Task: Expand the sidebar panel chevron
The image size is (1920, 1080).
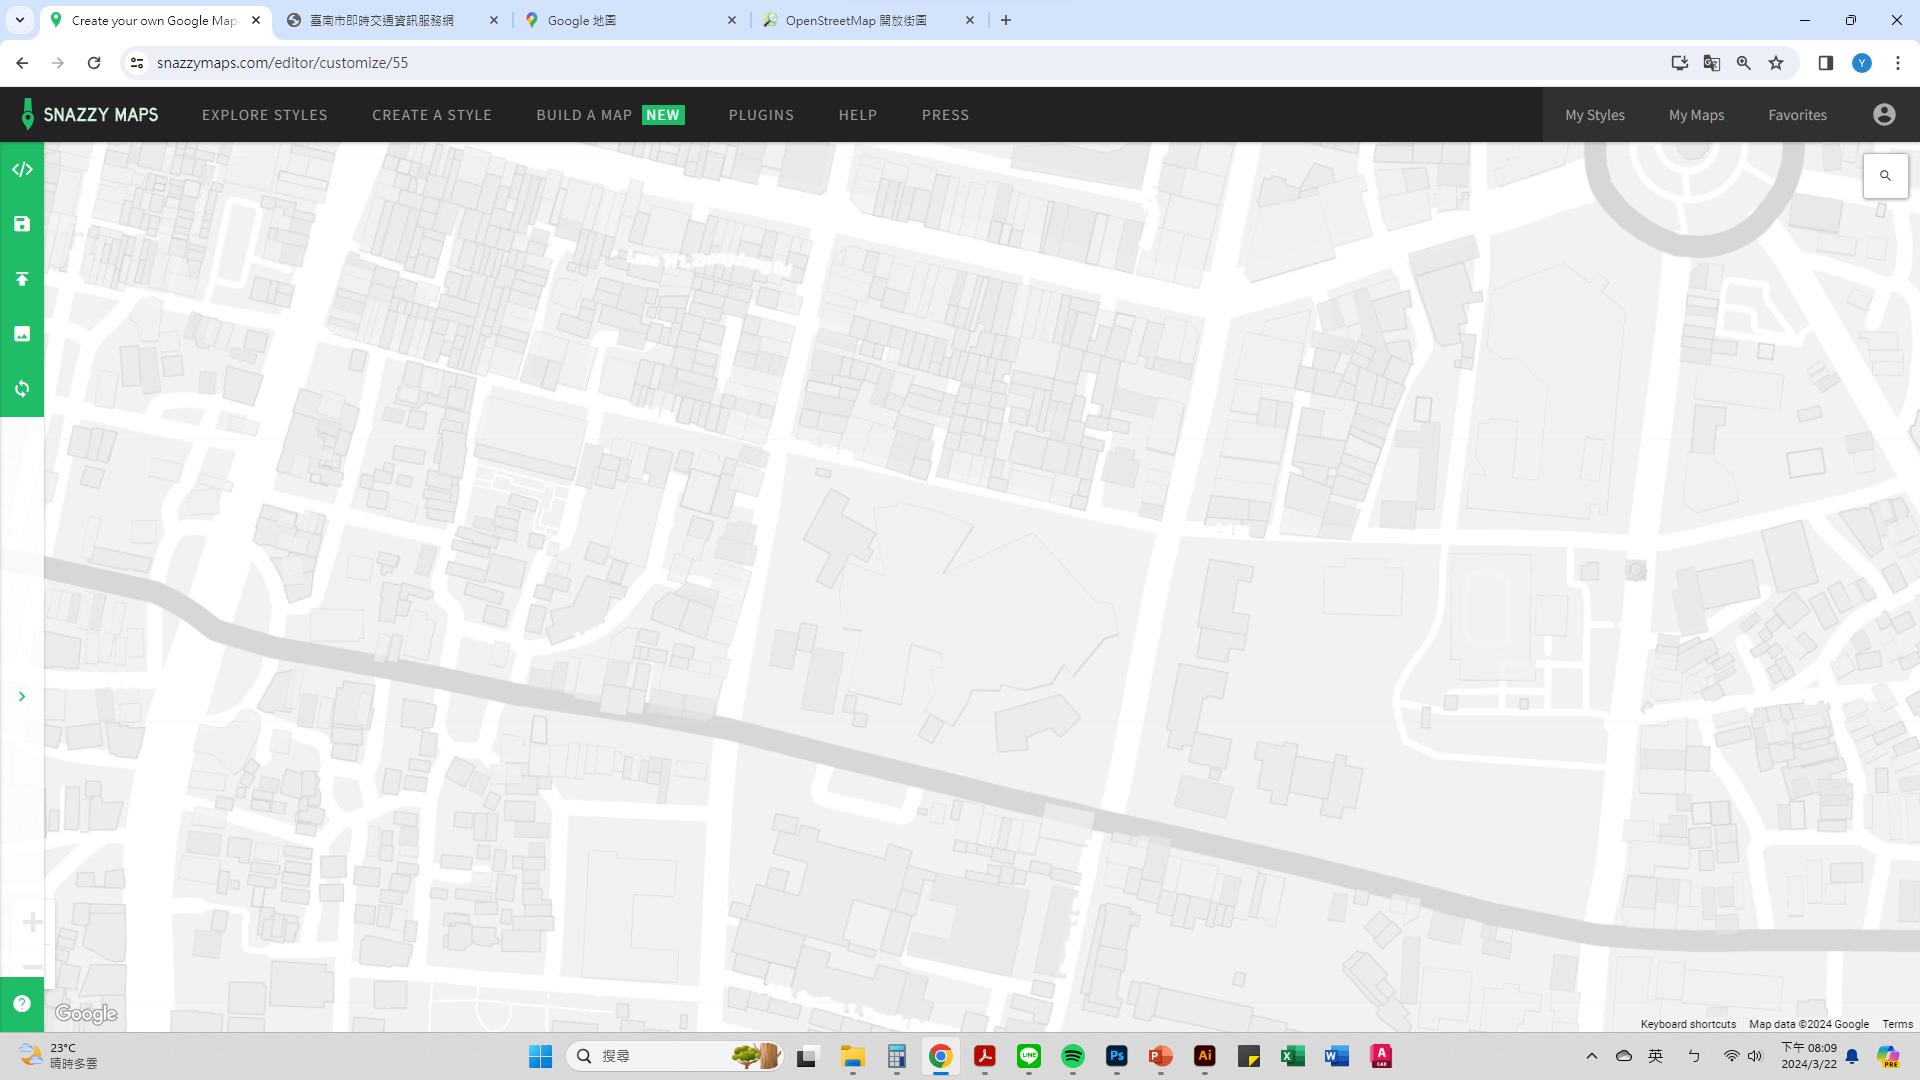Action: click(x=22, y=697)
